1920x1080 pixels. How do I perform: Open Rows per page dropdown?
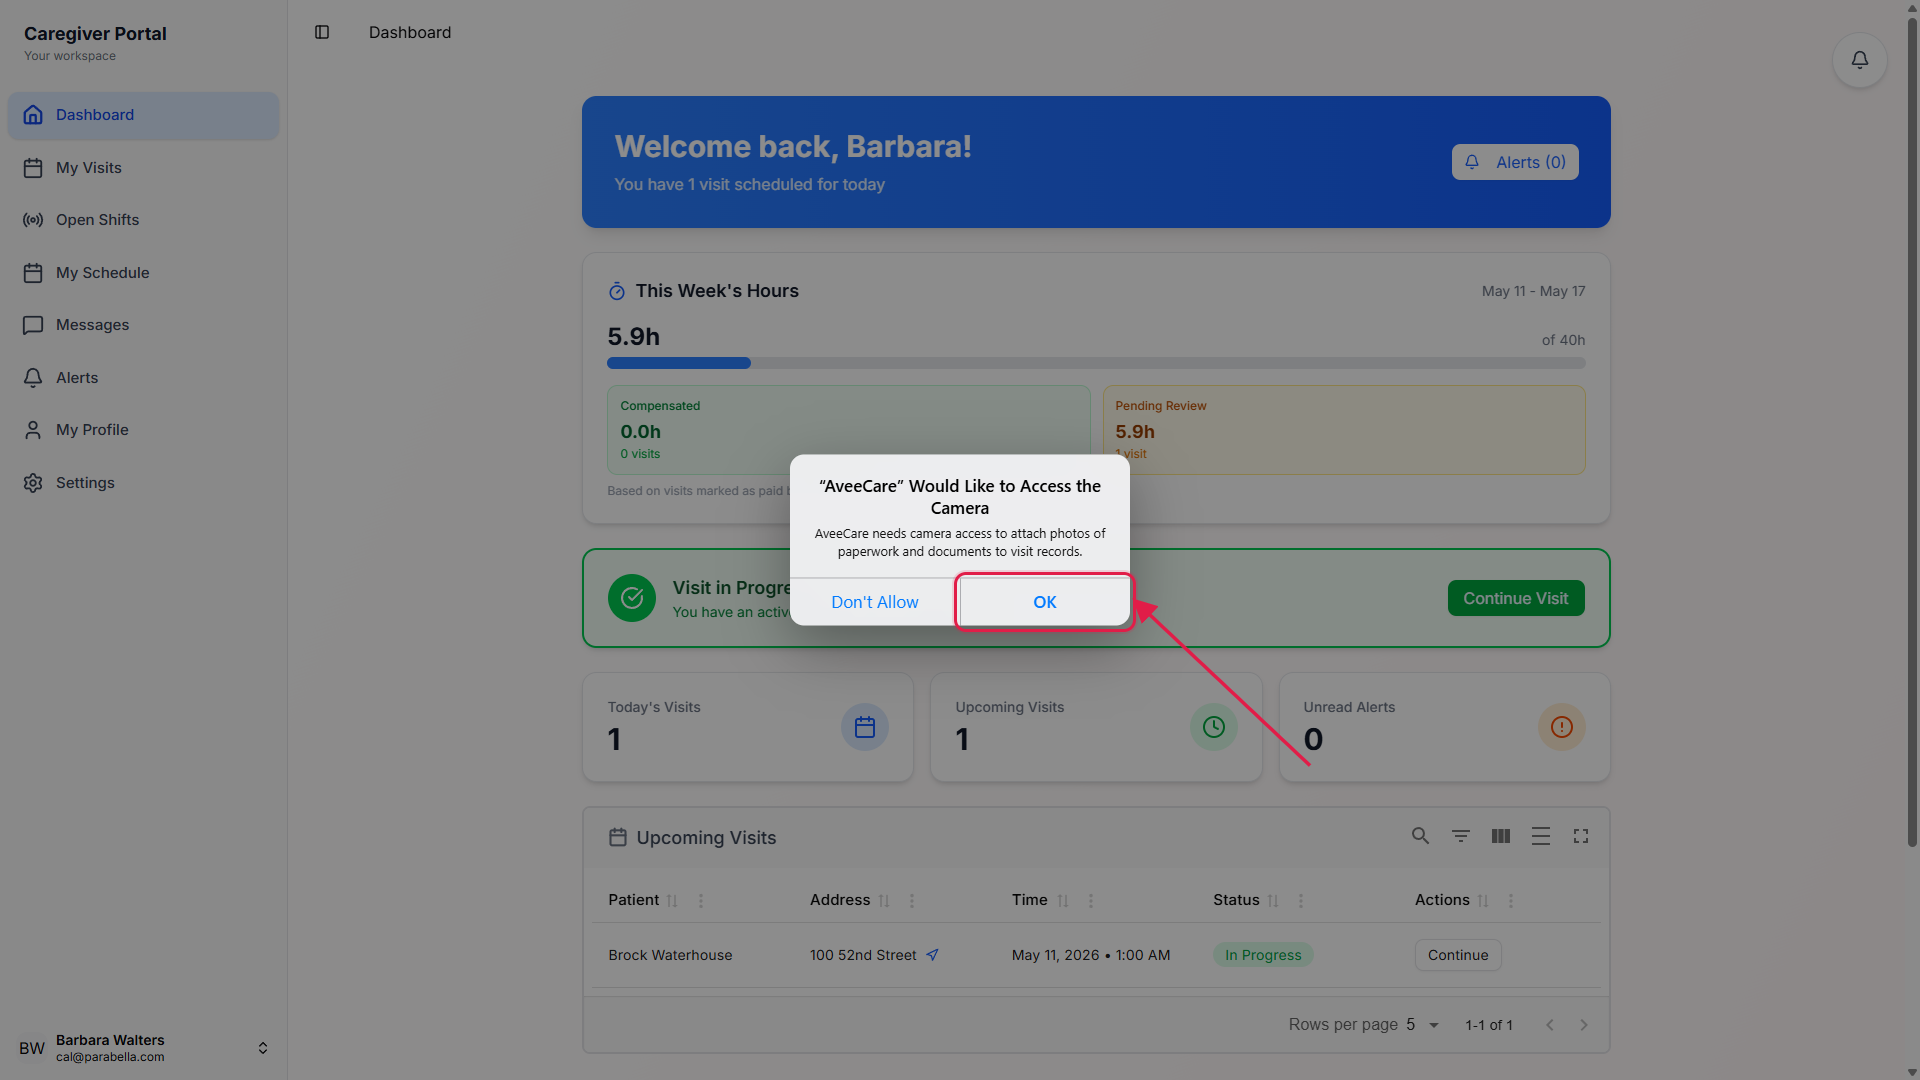[x=1423, y=1025]
